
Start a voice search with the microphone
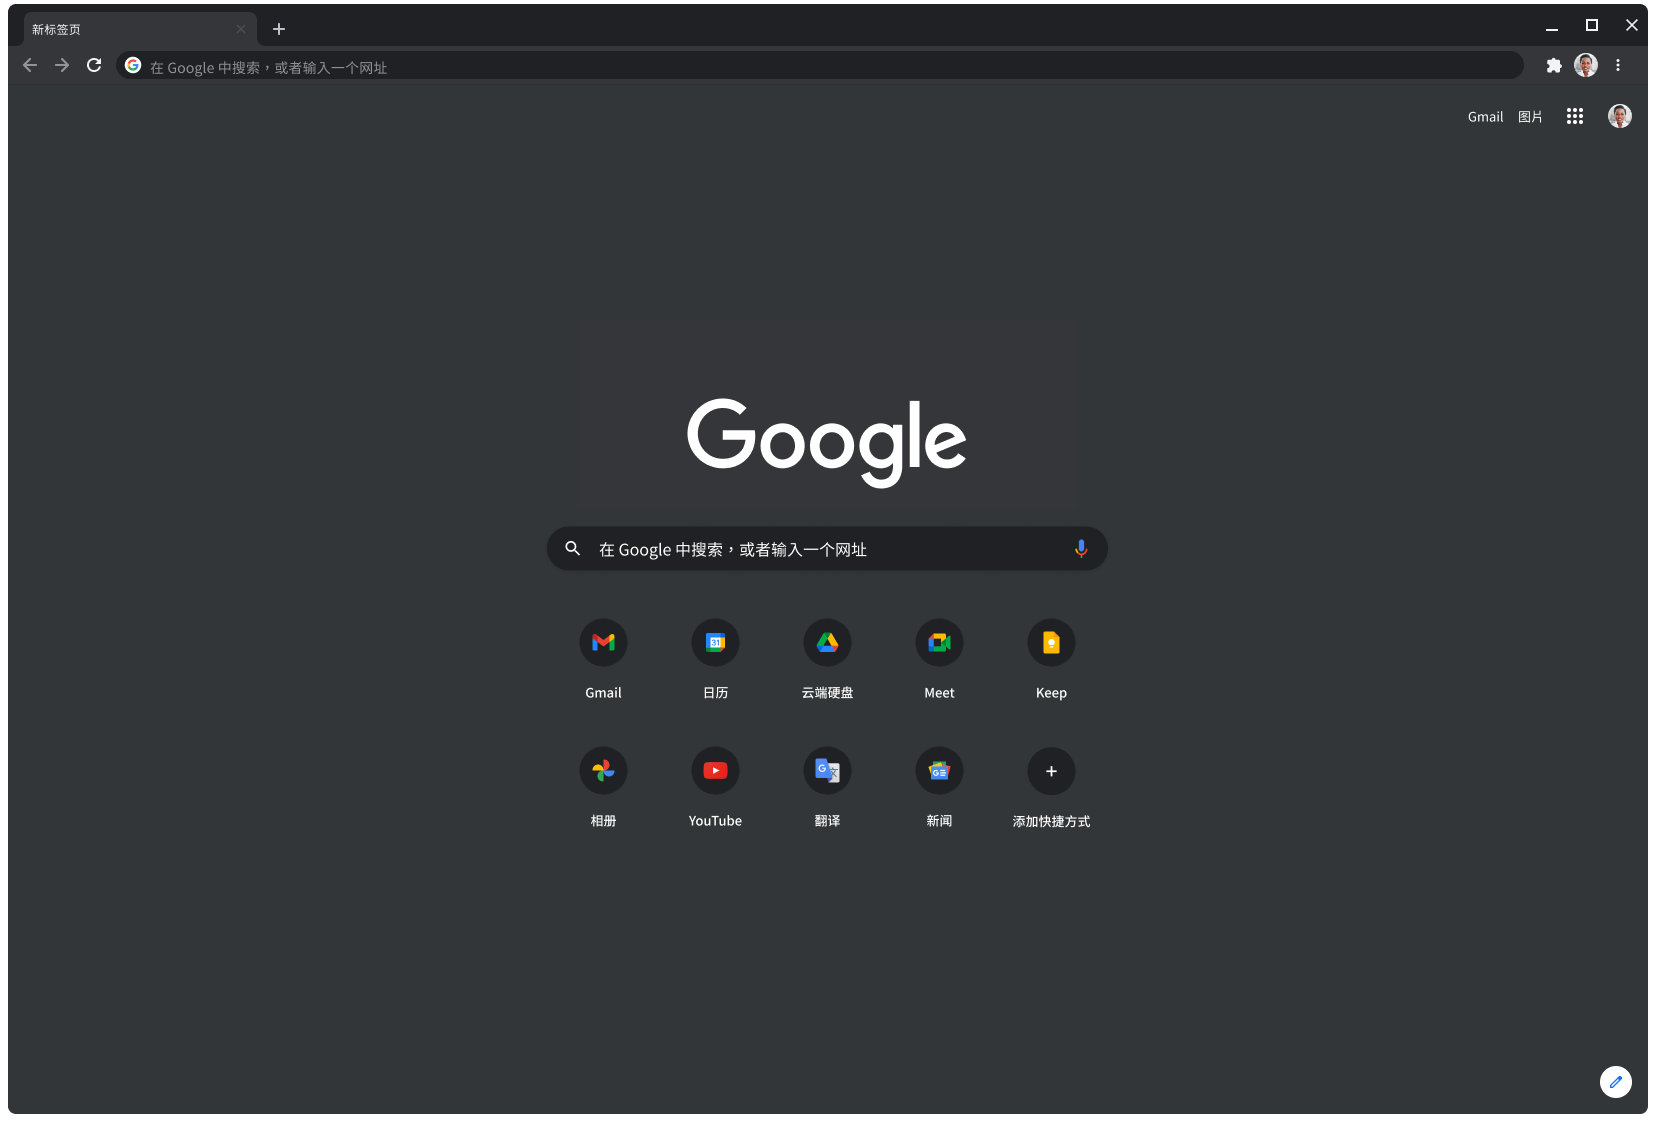(x=1081, y=548)
